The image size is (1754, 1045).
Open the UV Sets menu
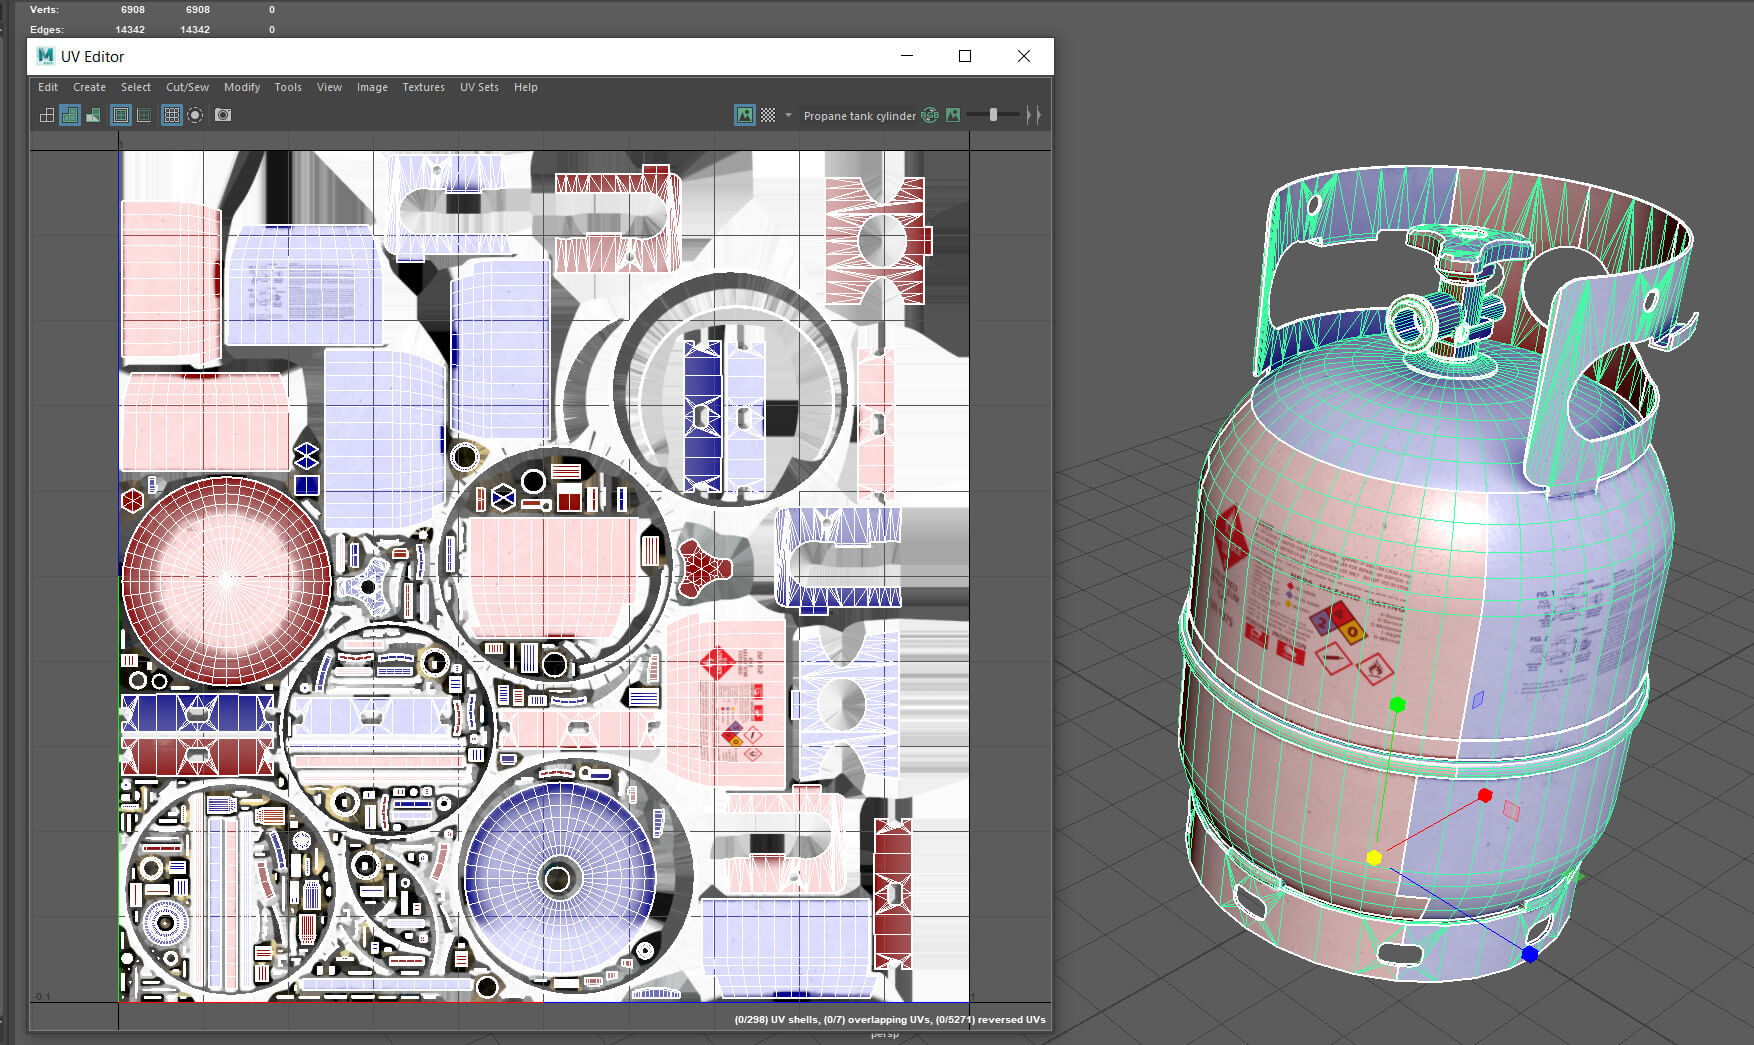tap(479, 87)
